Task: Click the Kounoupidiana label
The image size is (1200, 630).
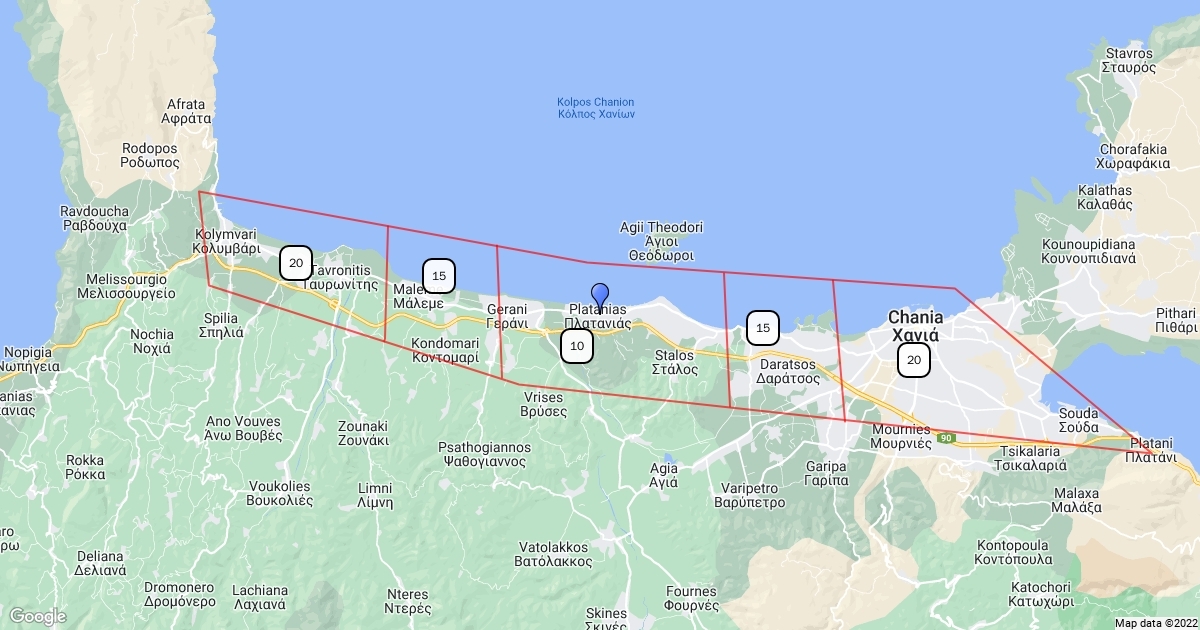Action: [1089, 251]
